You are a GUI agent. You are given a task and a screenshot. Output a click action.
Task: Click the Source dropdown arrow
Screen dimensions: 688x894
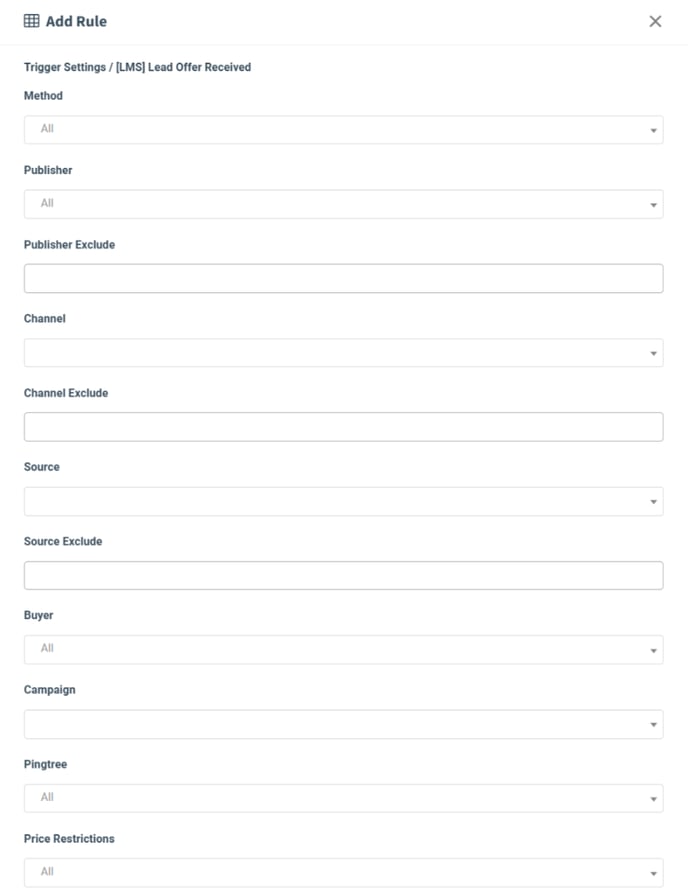(x=653, y=502)
